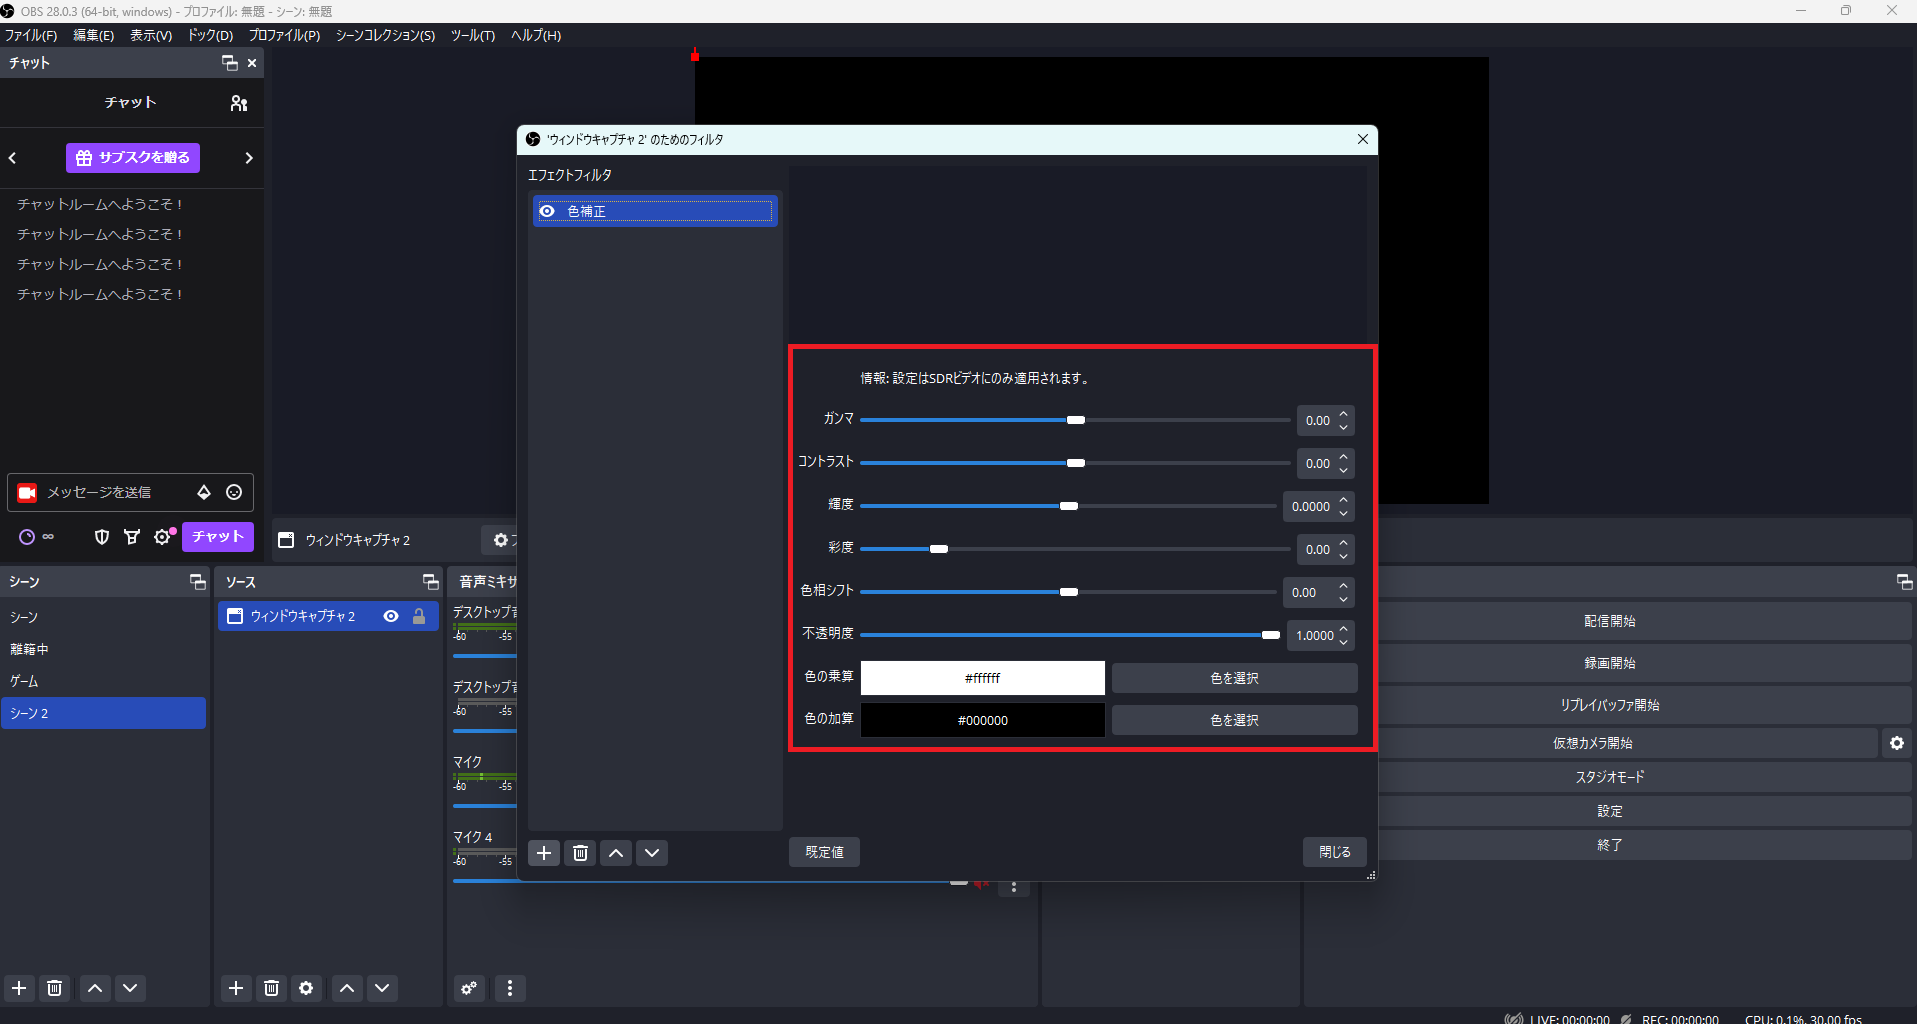Decrease 不透明度 value with down stepper

(x=1343, y=642)
